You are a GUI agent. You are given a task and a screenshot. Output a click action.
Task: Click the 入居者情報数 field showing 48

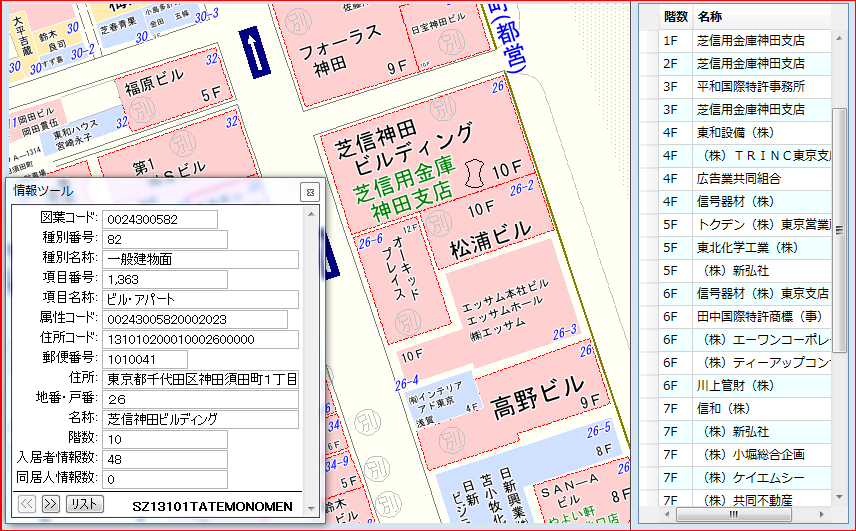pos(164,460)
